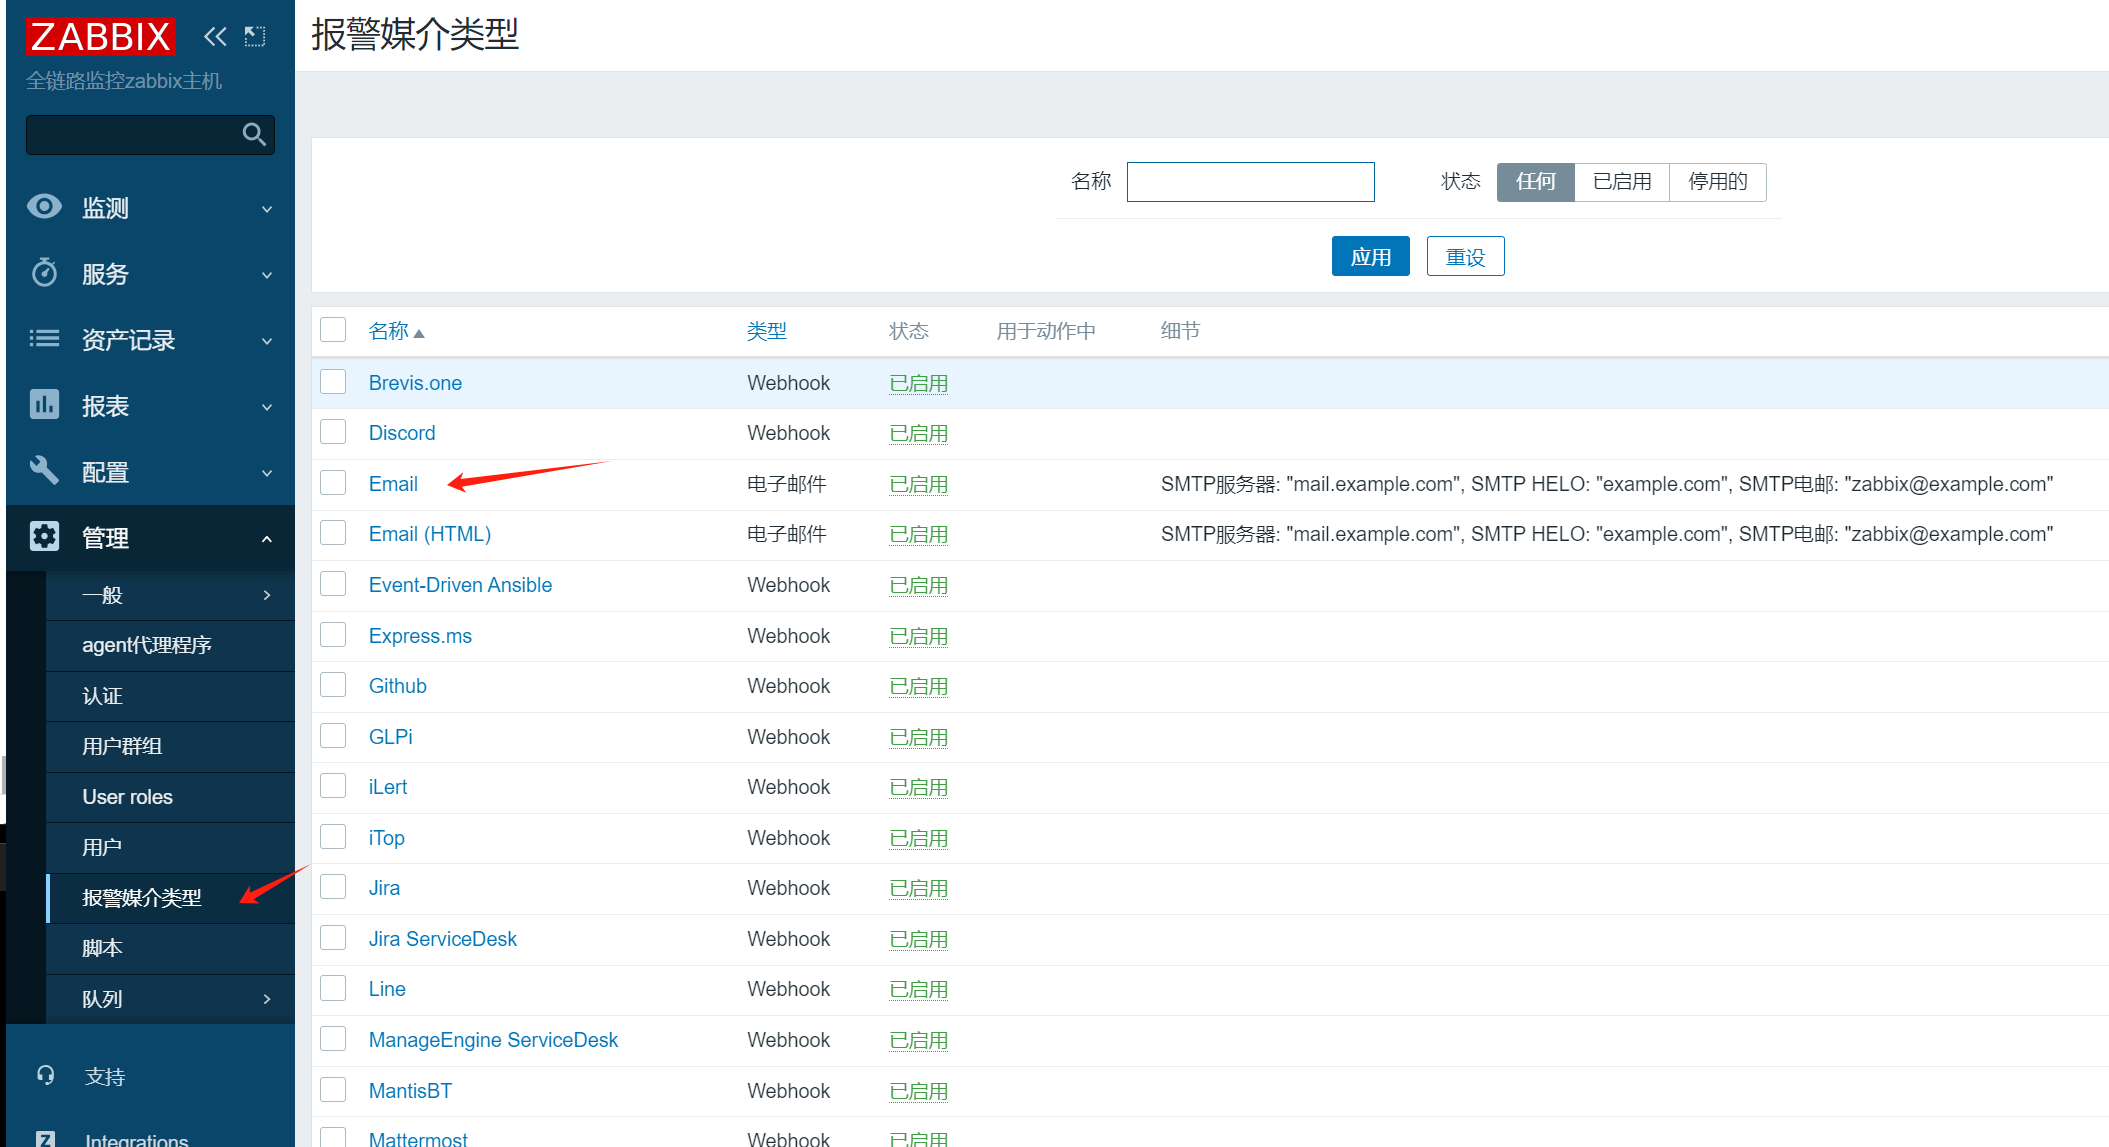This screenshot has width=2109, height=1147.
Task: Filter status by 停用的
Action: coord(1718,181)
